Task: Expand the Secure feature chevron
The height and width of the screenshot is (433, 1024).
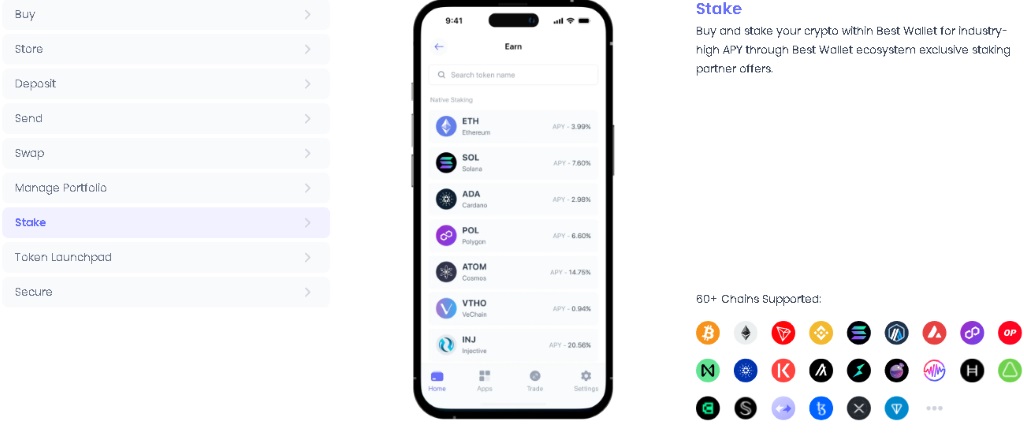Action: 307,292
